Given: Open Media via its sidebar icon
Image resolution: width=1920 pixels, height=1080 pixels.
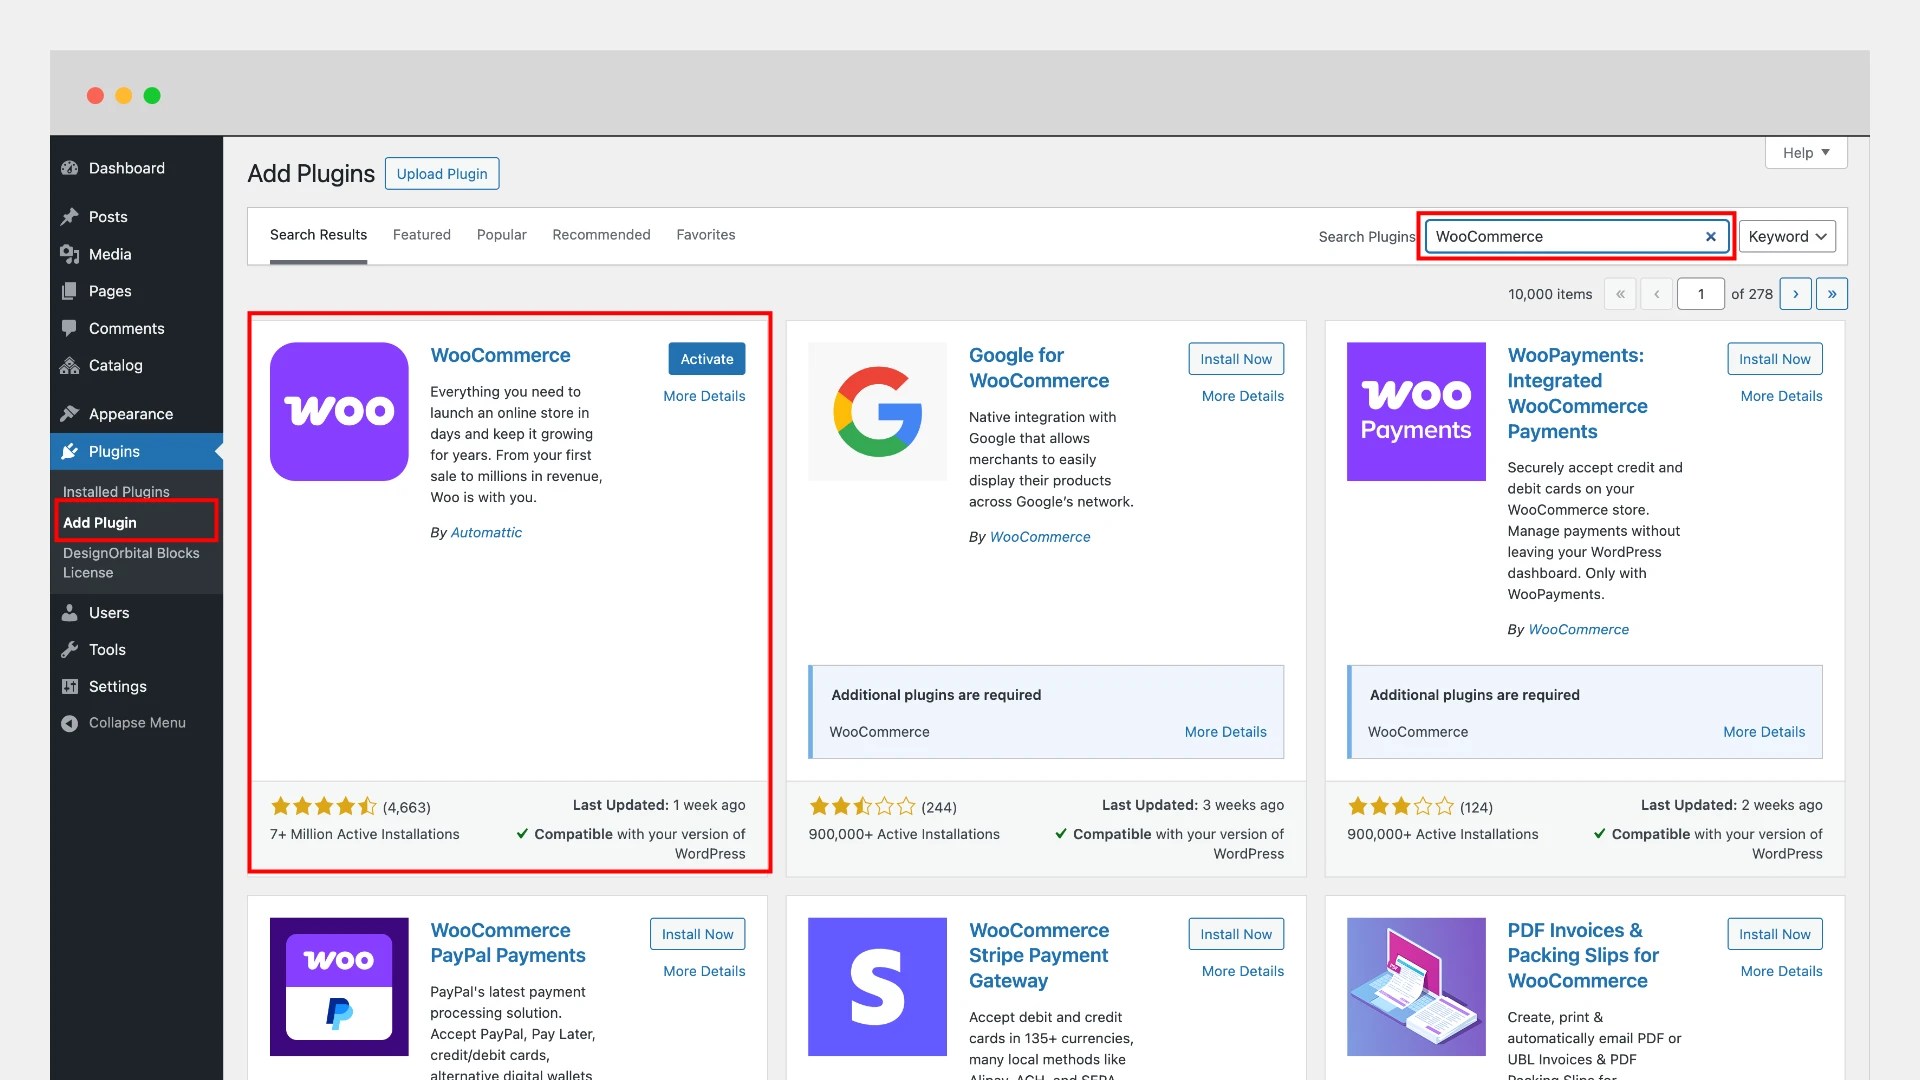Looking at the screenshot, I should click(x=69, y=254).
